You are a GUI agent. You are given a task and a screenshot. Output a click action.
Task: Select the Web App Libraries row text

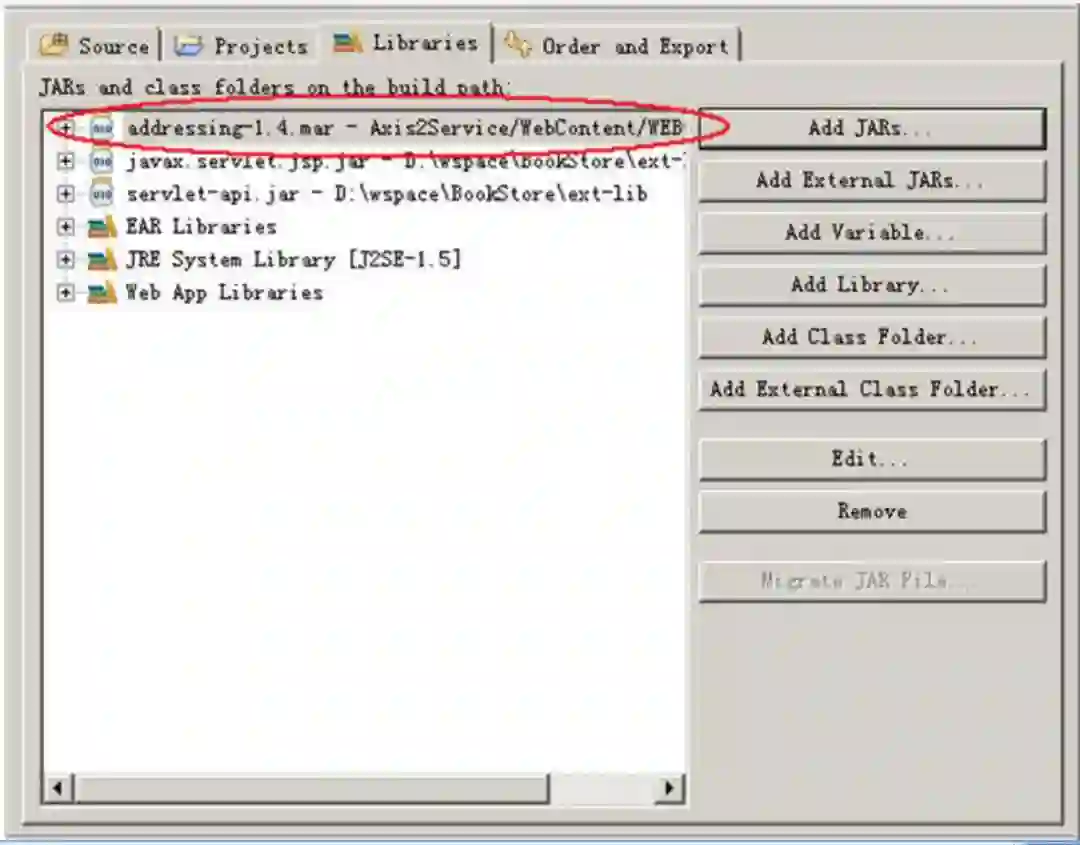pos(224,292)
